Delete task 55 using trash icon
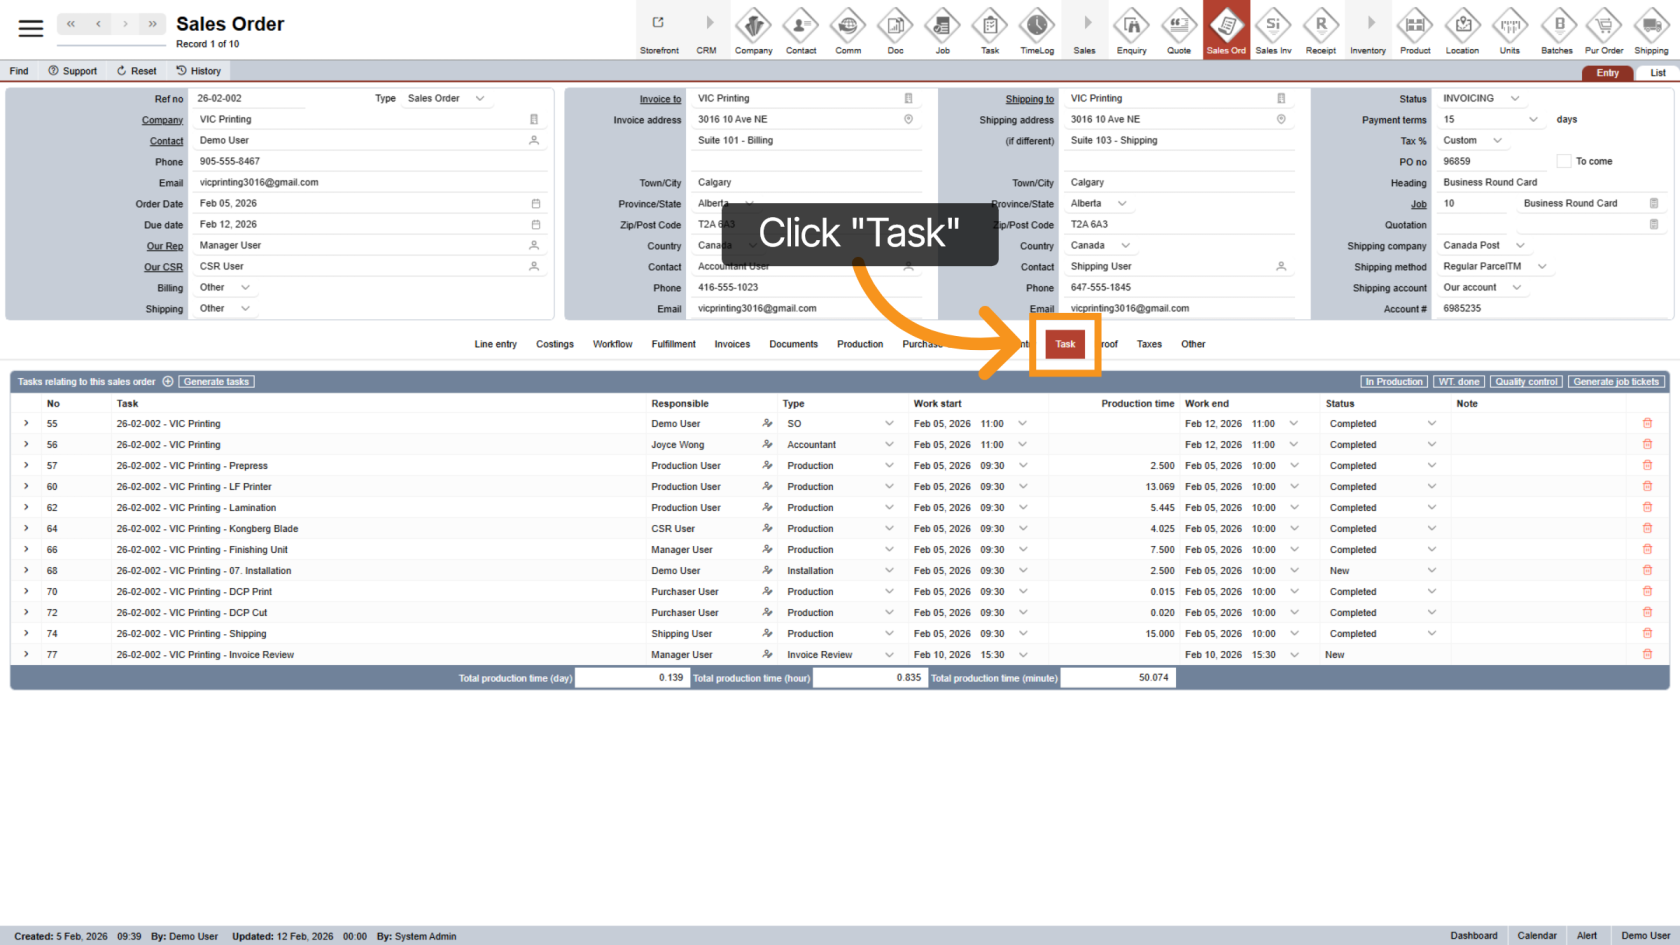The height and width of the screenshot is (945, 1680). point(1647,424)
